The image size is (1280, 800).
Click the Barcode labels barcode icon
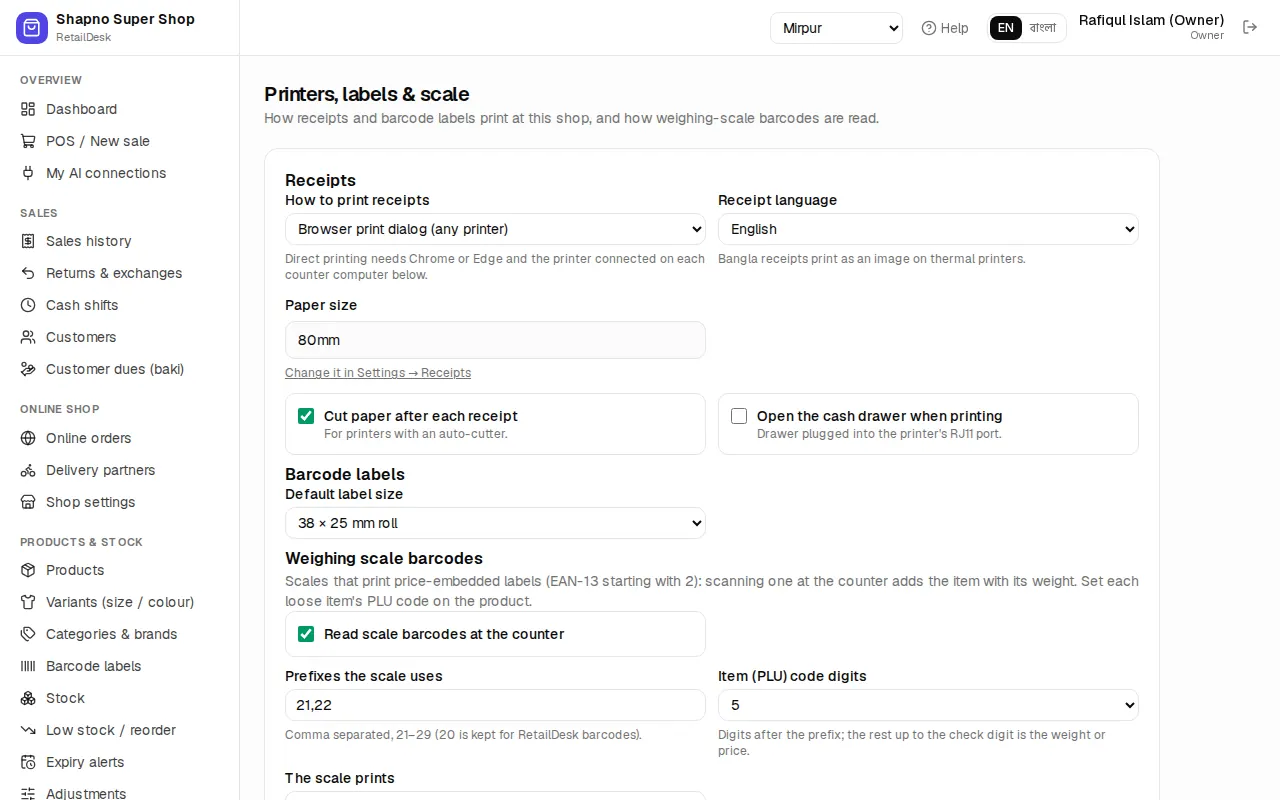[x=28, y=666]
